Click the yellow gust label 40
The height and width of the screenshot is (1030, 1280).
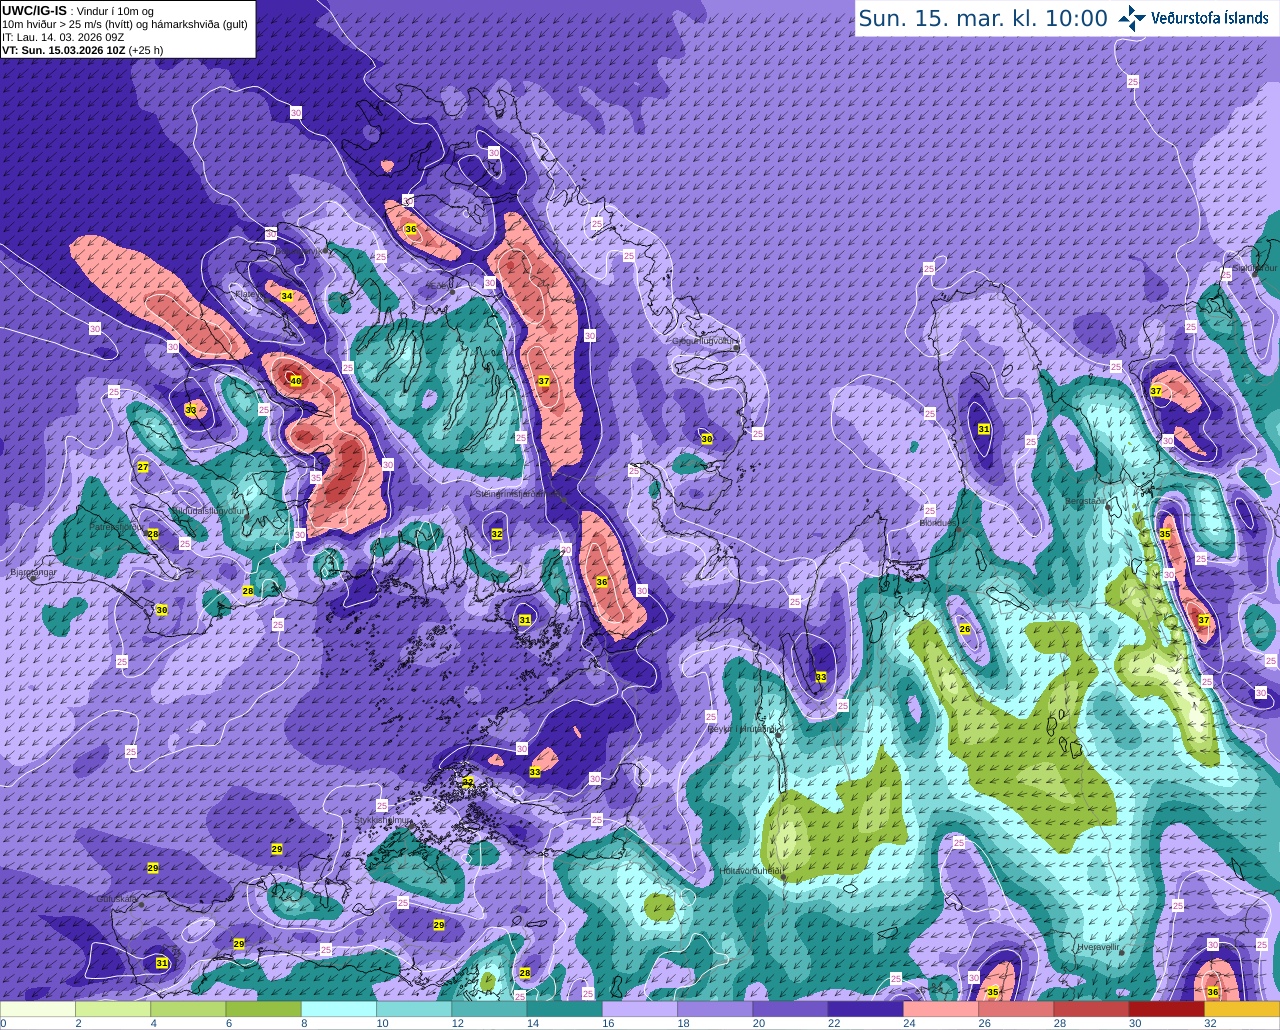[295, 381]
